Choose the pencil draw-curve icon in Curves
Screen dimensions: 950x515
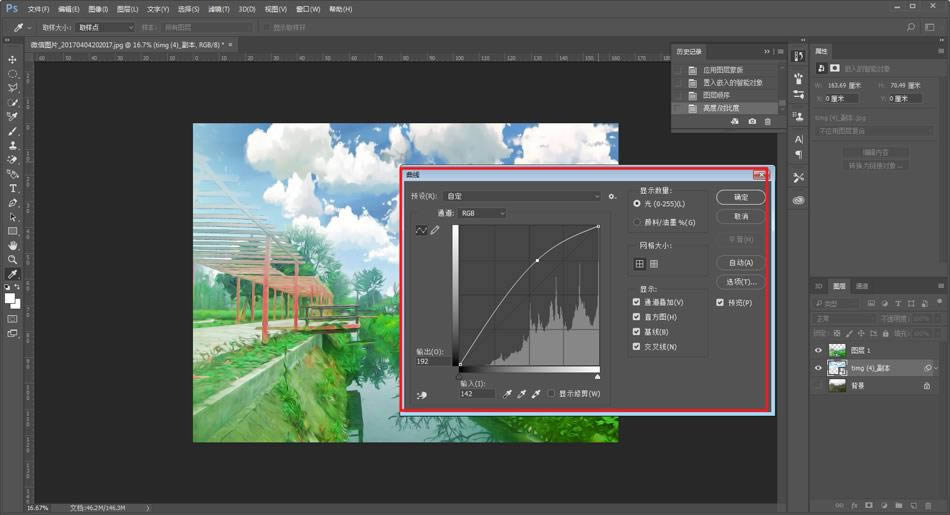[x=435, y=230]
